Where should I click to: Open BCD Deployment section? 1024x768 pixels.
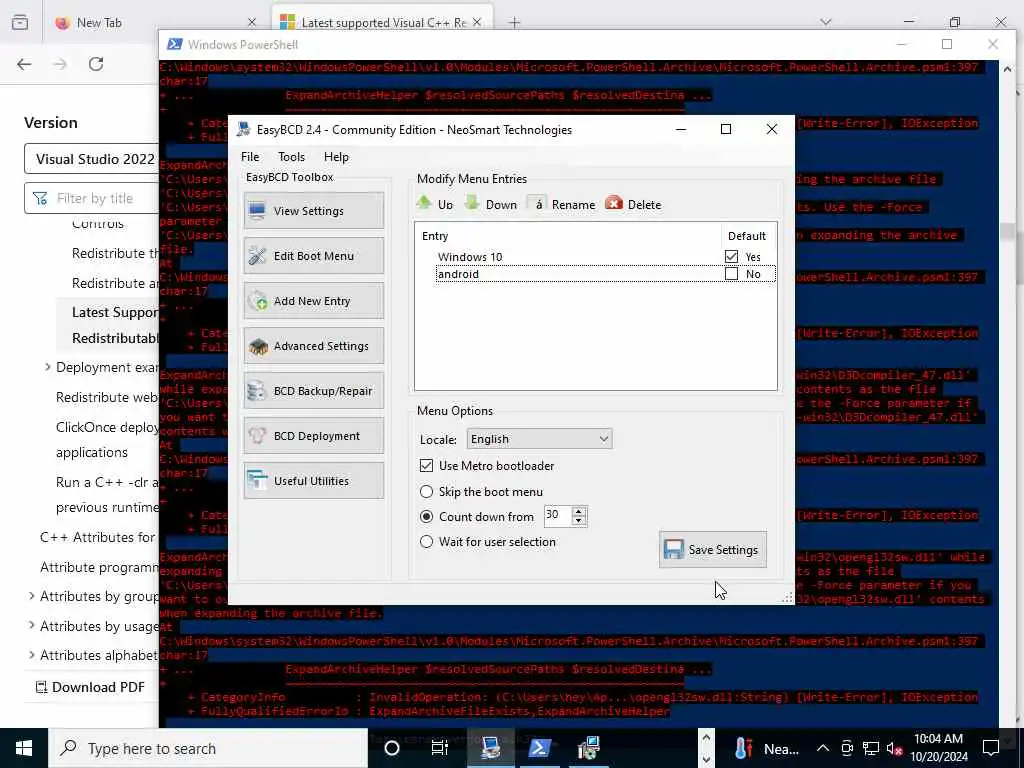(313, 436)
